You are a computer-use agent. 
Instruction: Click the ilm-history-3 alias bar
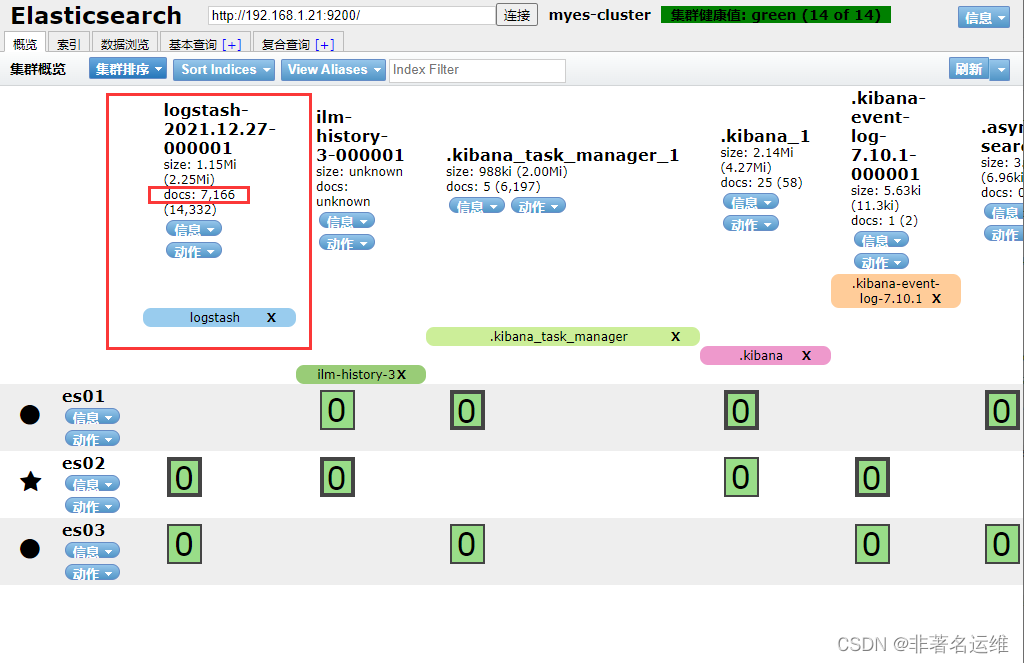(361, 374)
